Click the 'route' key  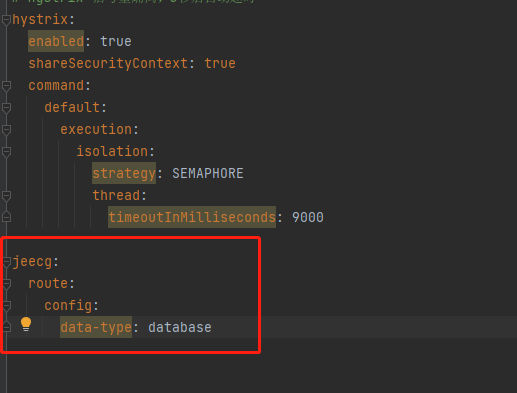(x=48, y=283)
